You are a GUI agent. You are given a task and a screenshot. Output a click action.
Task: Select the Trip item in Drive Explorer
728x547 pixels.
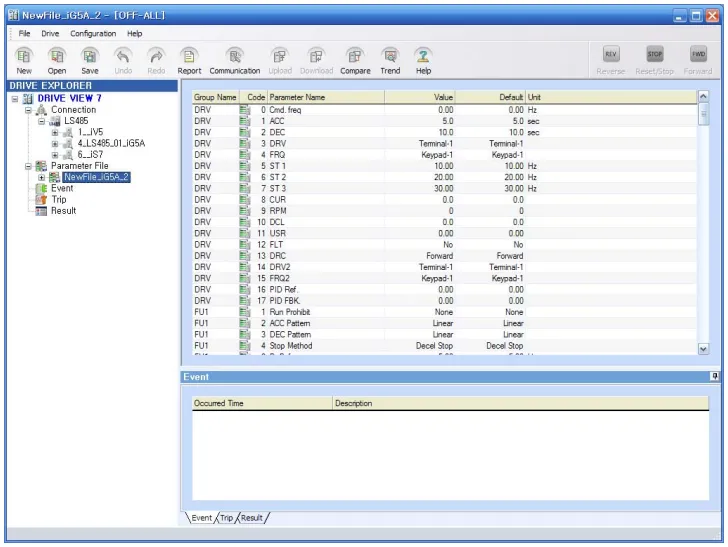click(x=59, y=199)
